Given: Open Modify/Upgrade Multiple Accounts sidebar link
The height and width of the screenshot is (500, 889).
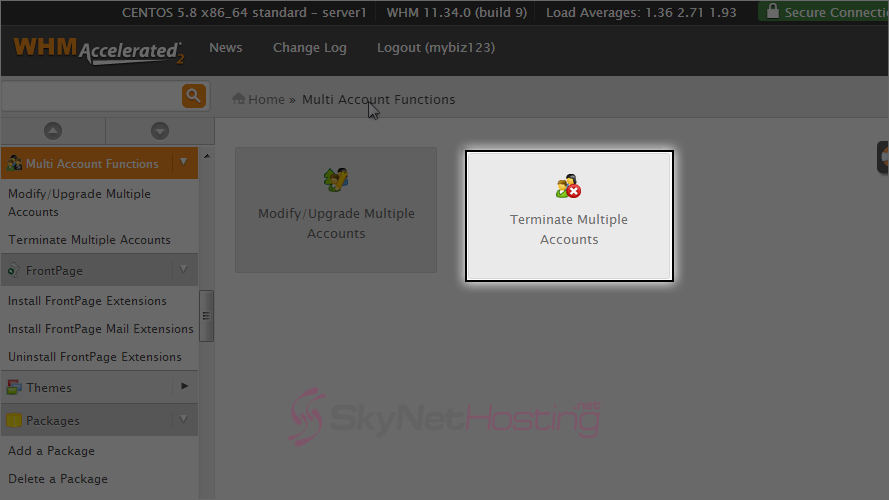Looking at the screenshot, I should coord(79,203).
